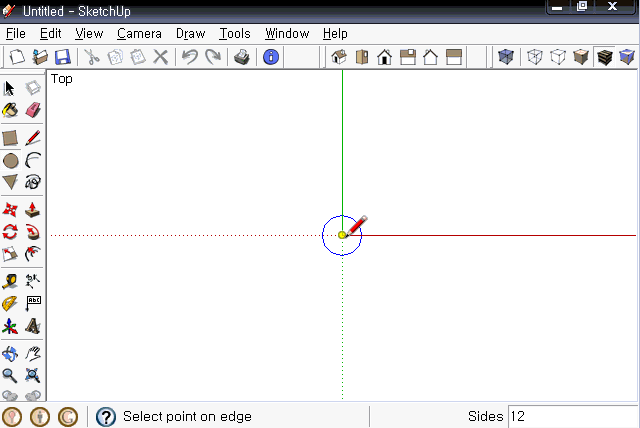640x428 pixels.
Task: Activate the Push/Pull tool
Action: tap(33, 210)
